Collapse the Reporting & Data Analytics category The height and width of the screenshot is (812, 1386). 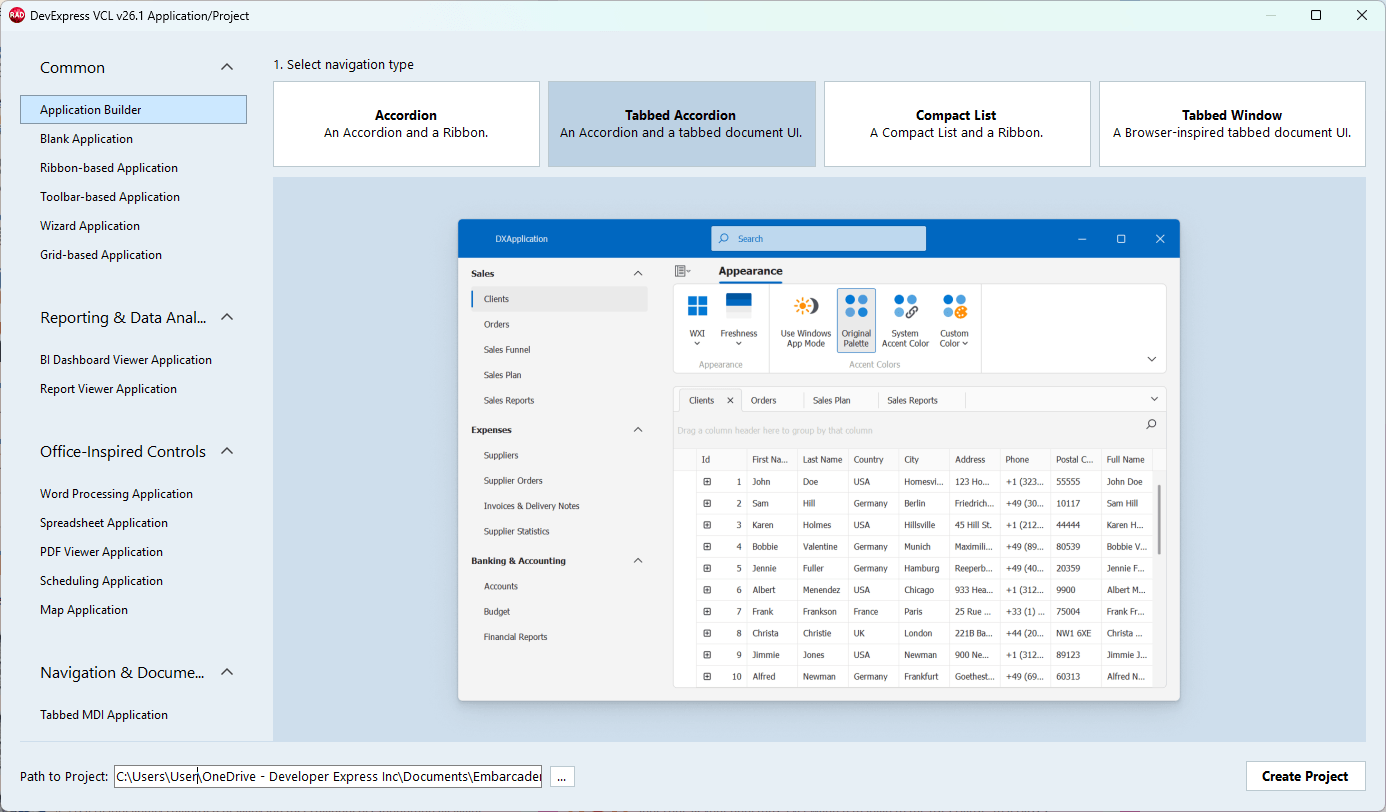point(227,317)
